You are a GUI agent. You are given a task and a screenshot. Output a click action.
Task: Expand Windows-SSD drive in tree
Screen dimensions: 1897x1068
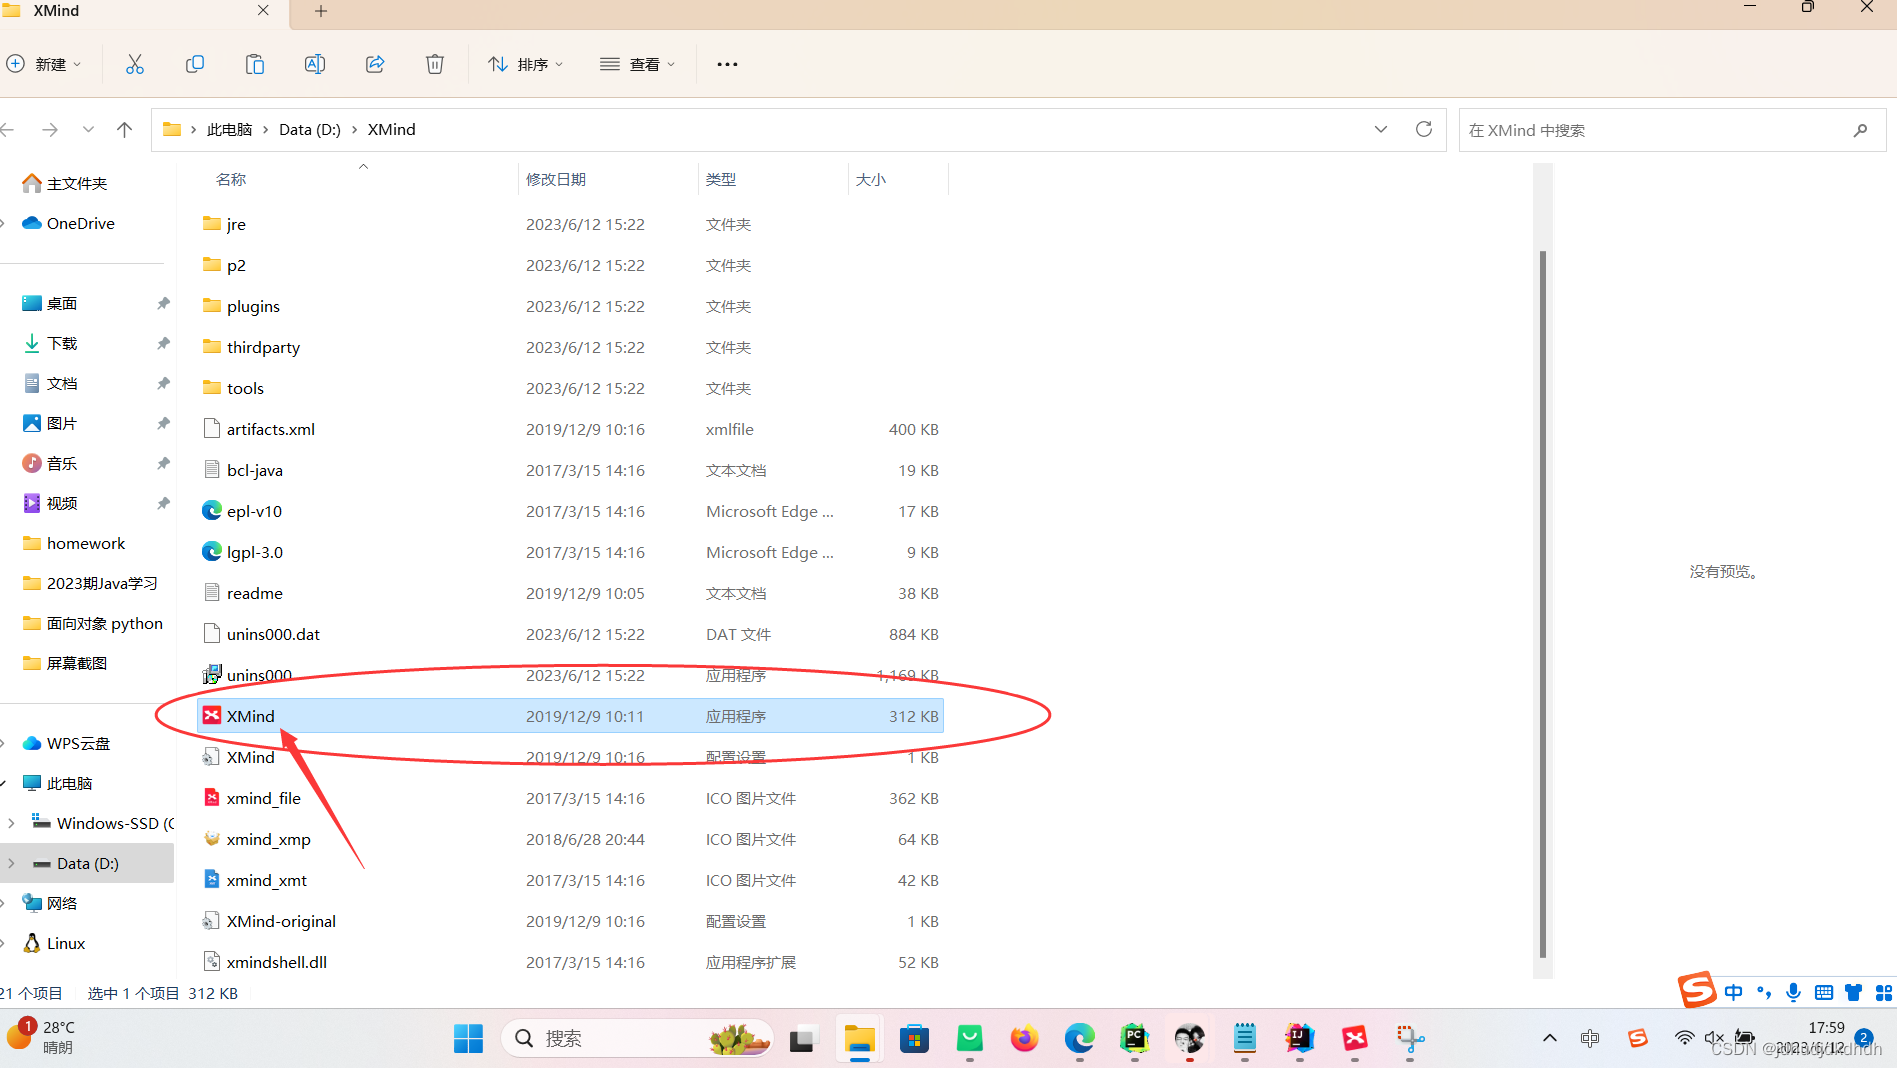pos(11,823)
